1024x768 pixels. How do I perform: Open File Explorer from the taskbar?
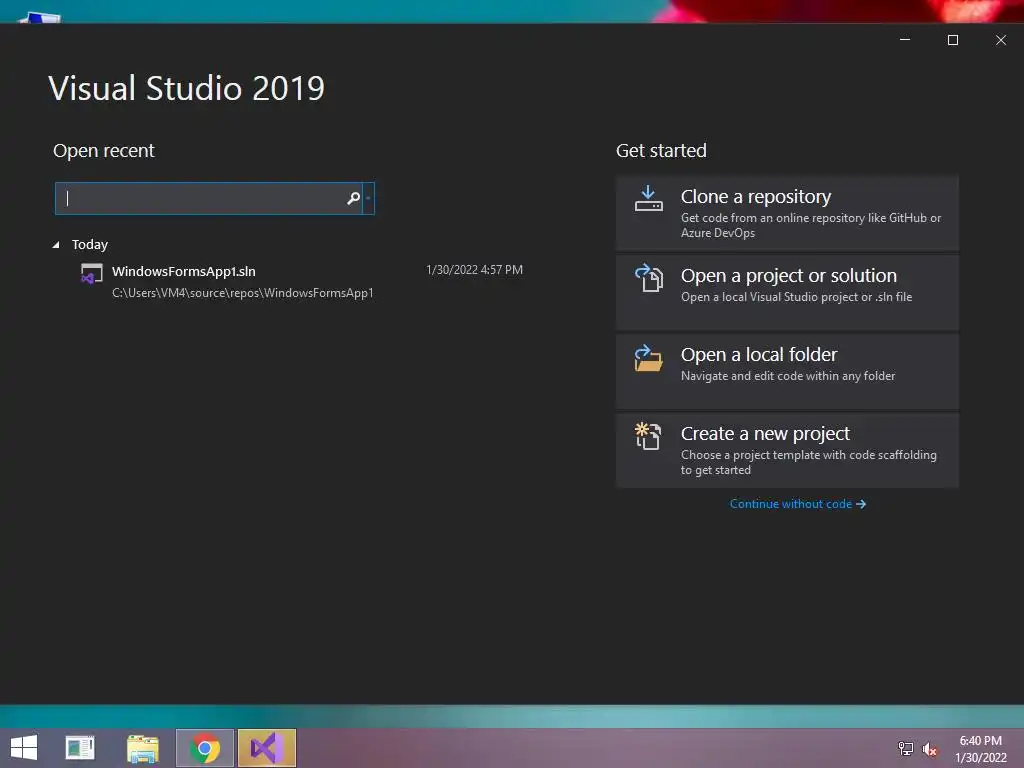(x=142, y=748)
